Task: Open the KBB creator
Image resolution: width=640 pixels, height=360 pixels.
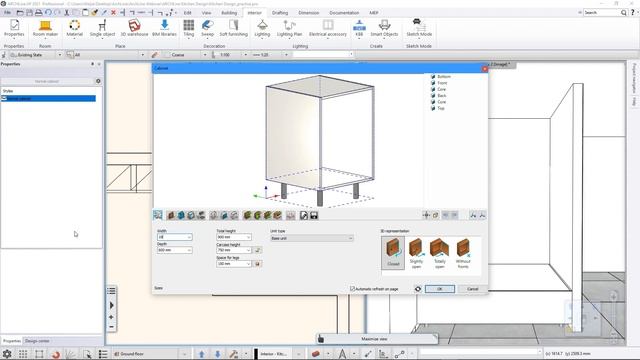Action: pos(359,28)
